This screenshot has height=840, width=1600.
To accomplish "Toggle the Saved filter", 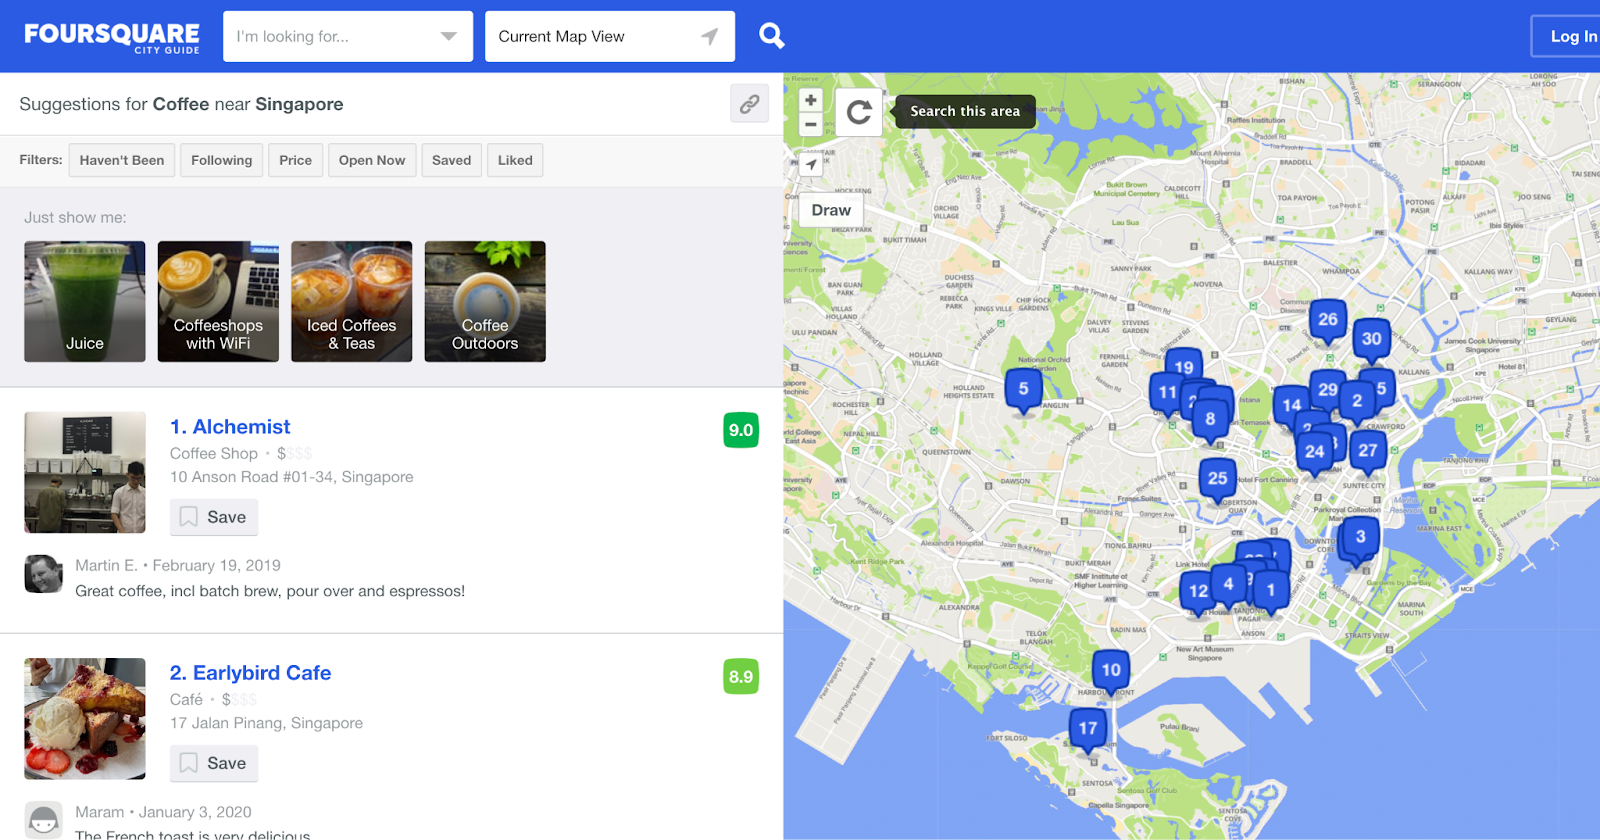I will point(451,160).
